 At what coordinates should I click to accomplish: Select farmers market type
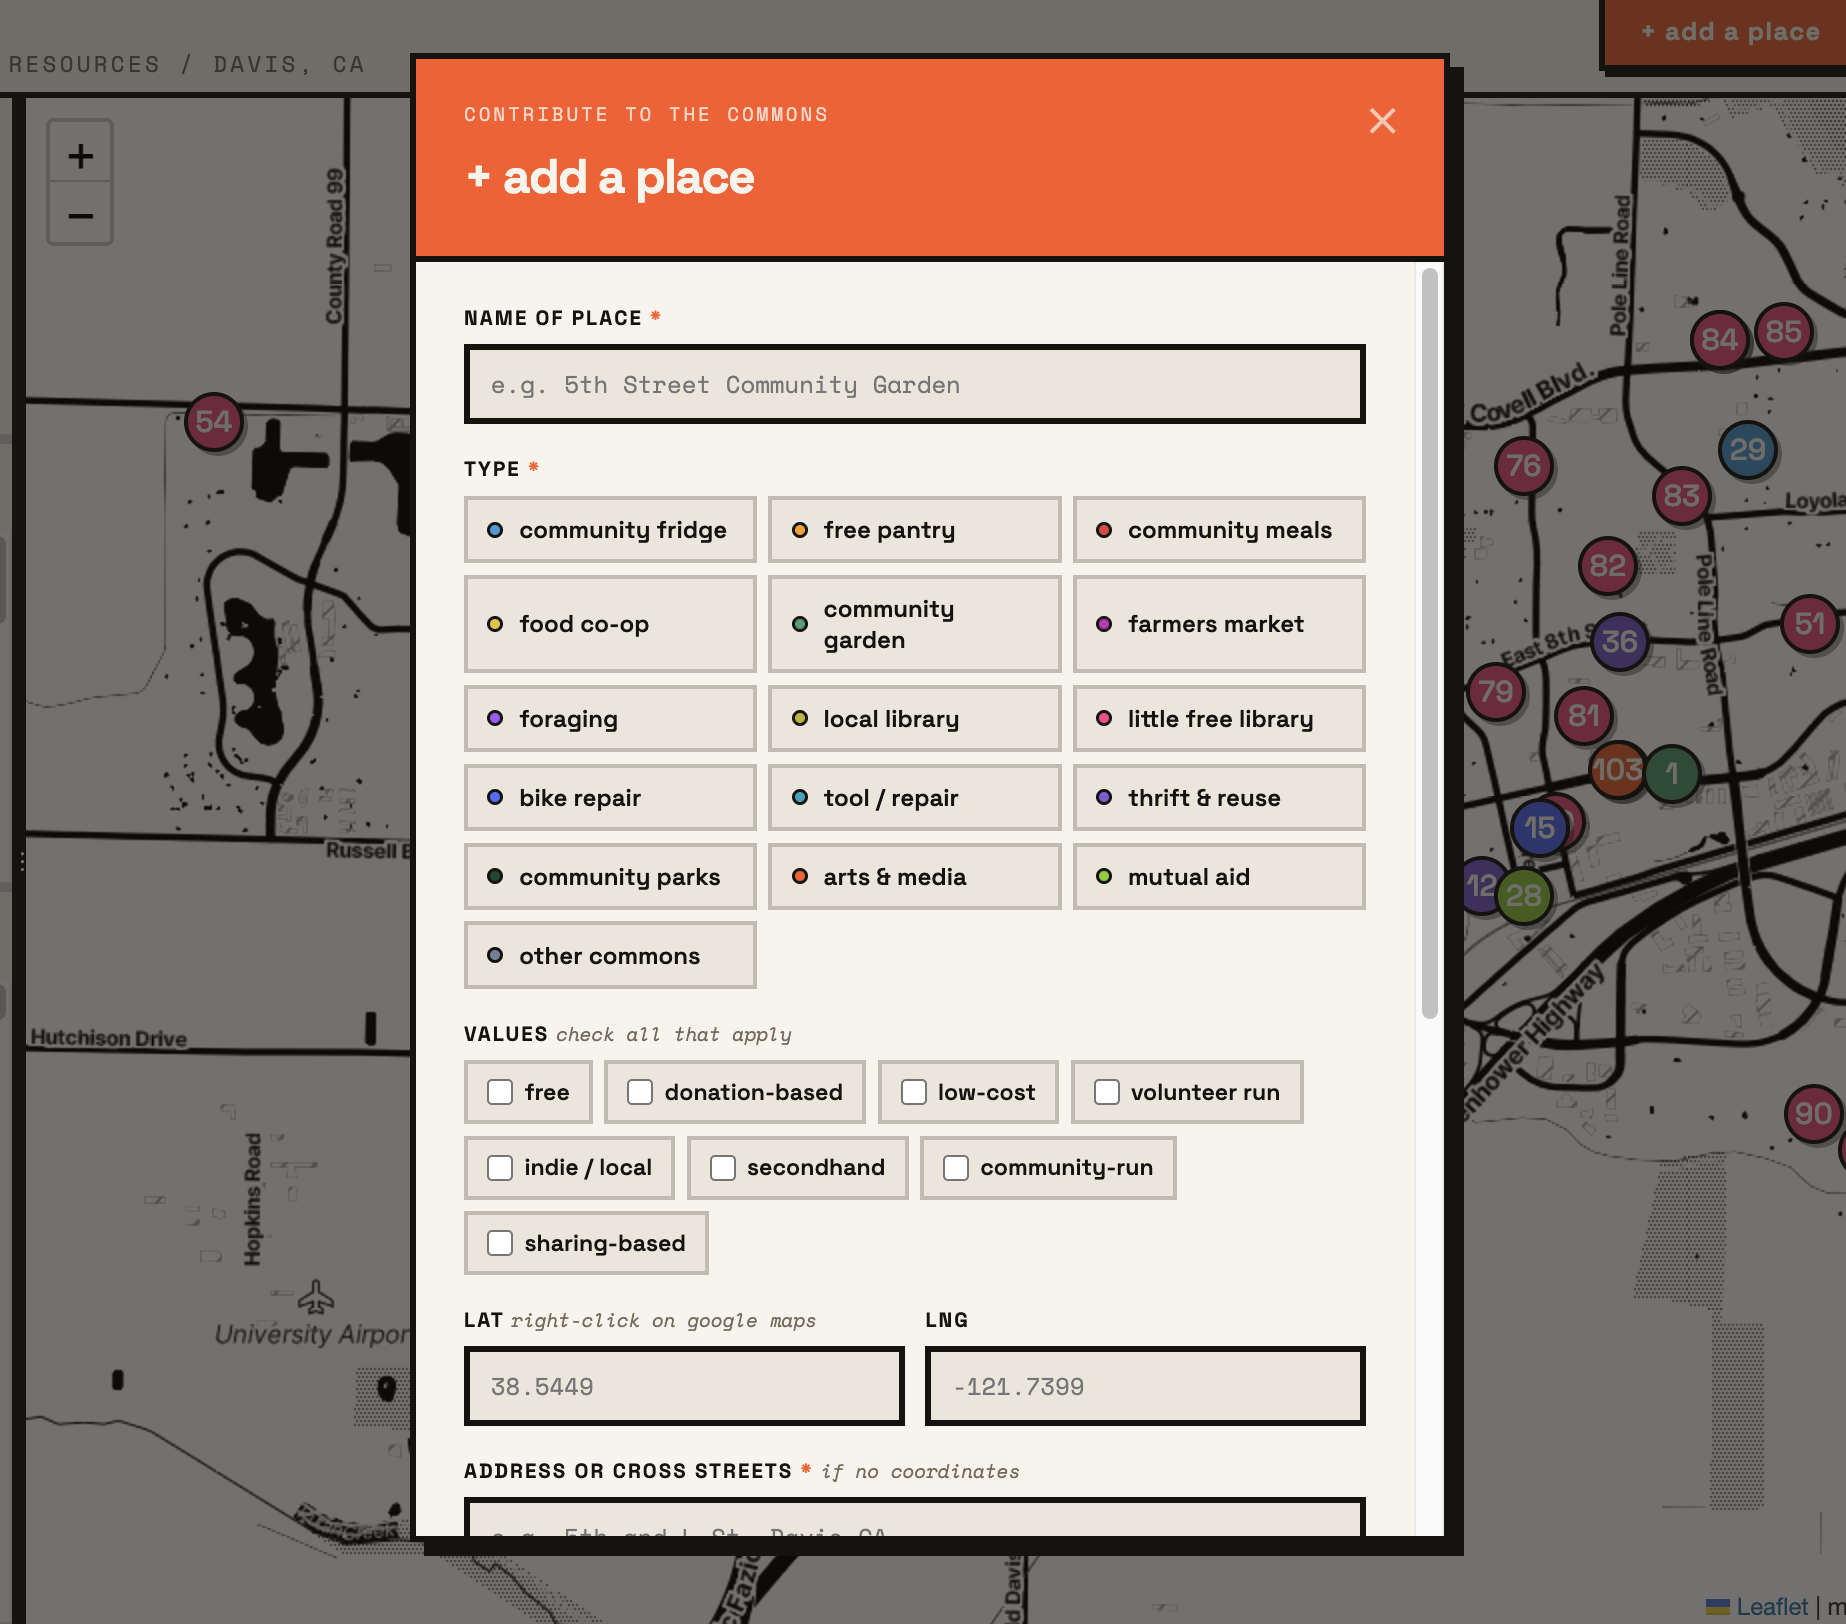click(1219, 624)
